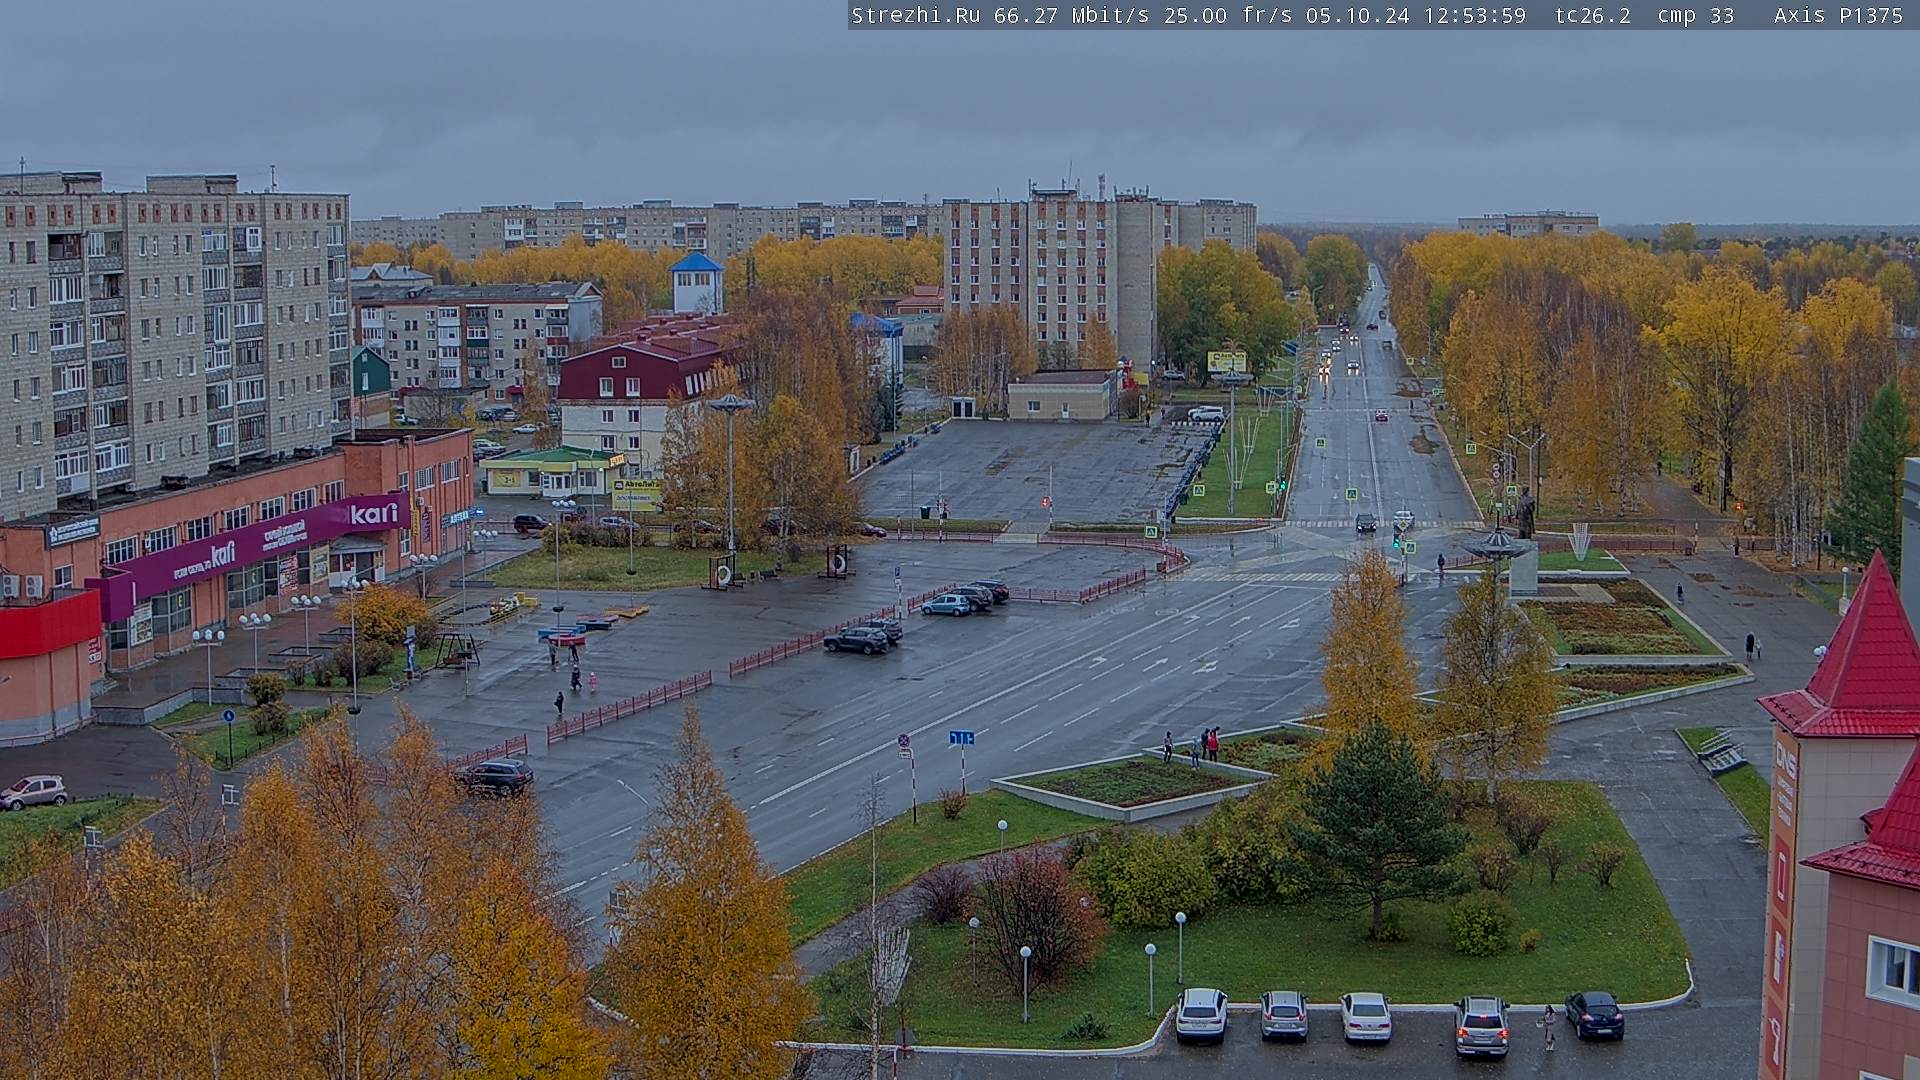Select the "Axis P1375" camera model text
Viewport: 1920px width, 1080px height.
1838,15
